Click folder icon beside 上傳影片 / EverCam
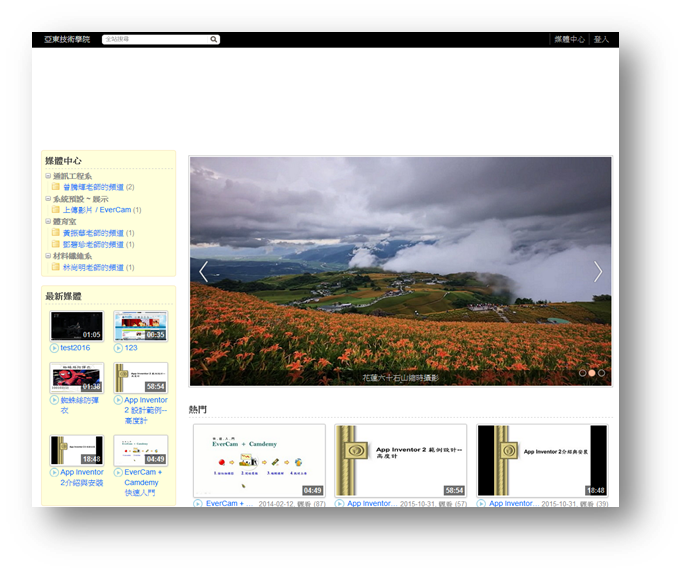This screenshot has width=684, height=572. [x=56, y=209]
